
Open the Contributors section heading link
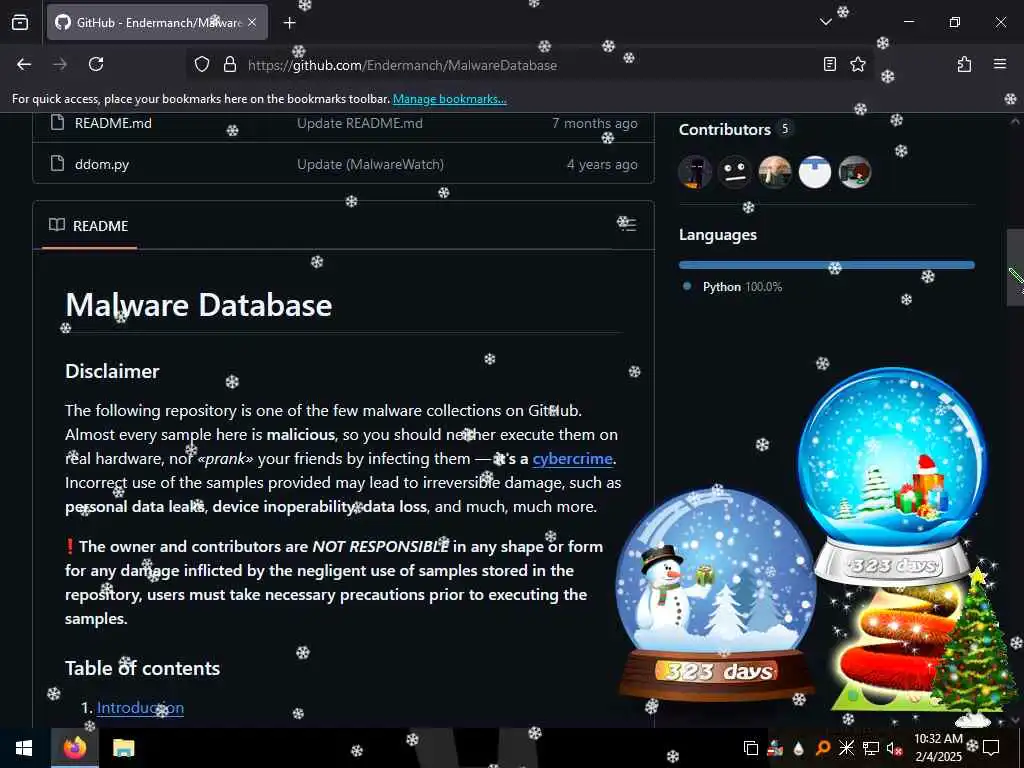pyautogui.click(x=724, y=129)
